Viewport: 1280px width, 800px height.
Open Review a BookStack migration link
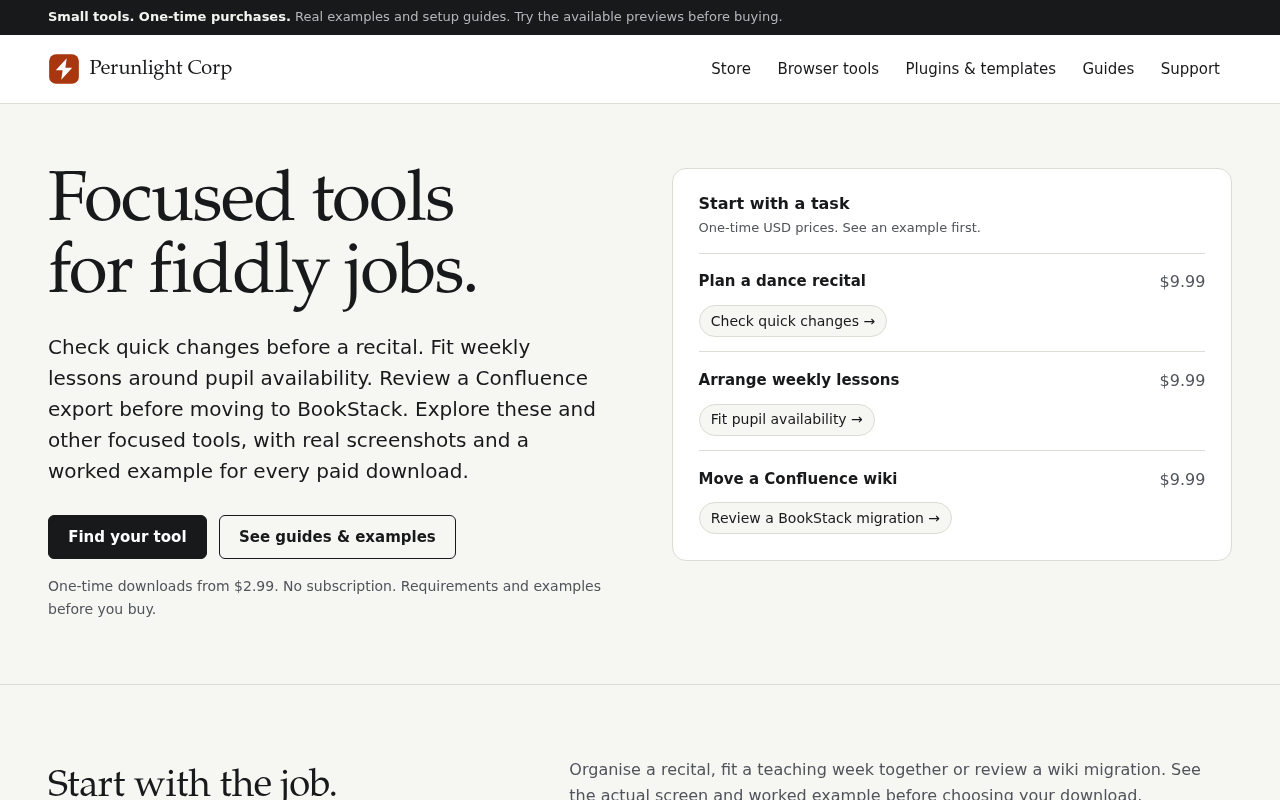[825, 518]
